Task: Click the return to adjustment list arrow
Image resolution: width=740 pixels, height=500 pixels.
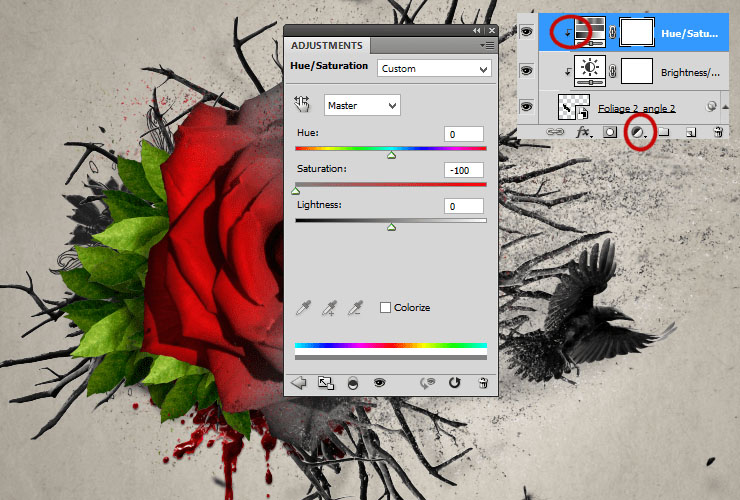Action: [299, 382]
